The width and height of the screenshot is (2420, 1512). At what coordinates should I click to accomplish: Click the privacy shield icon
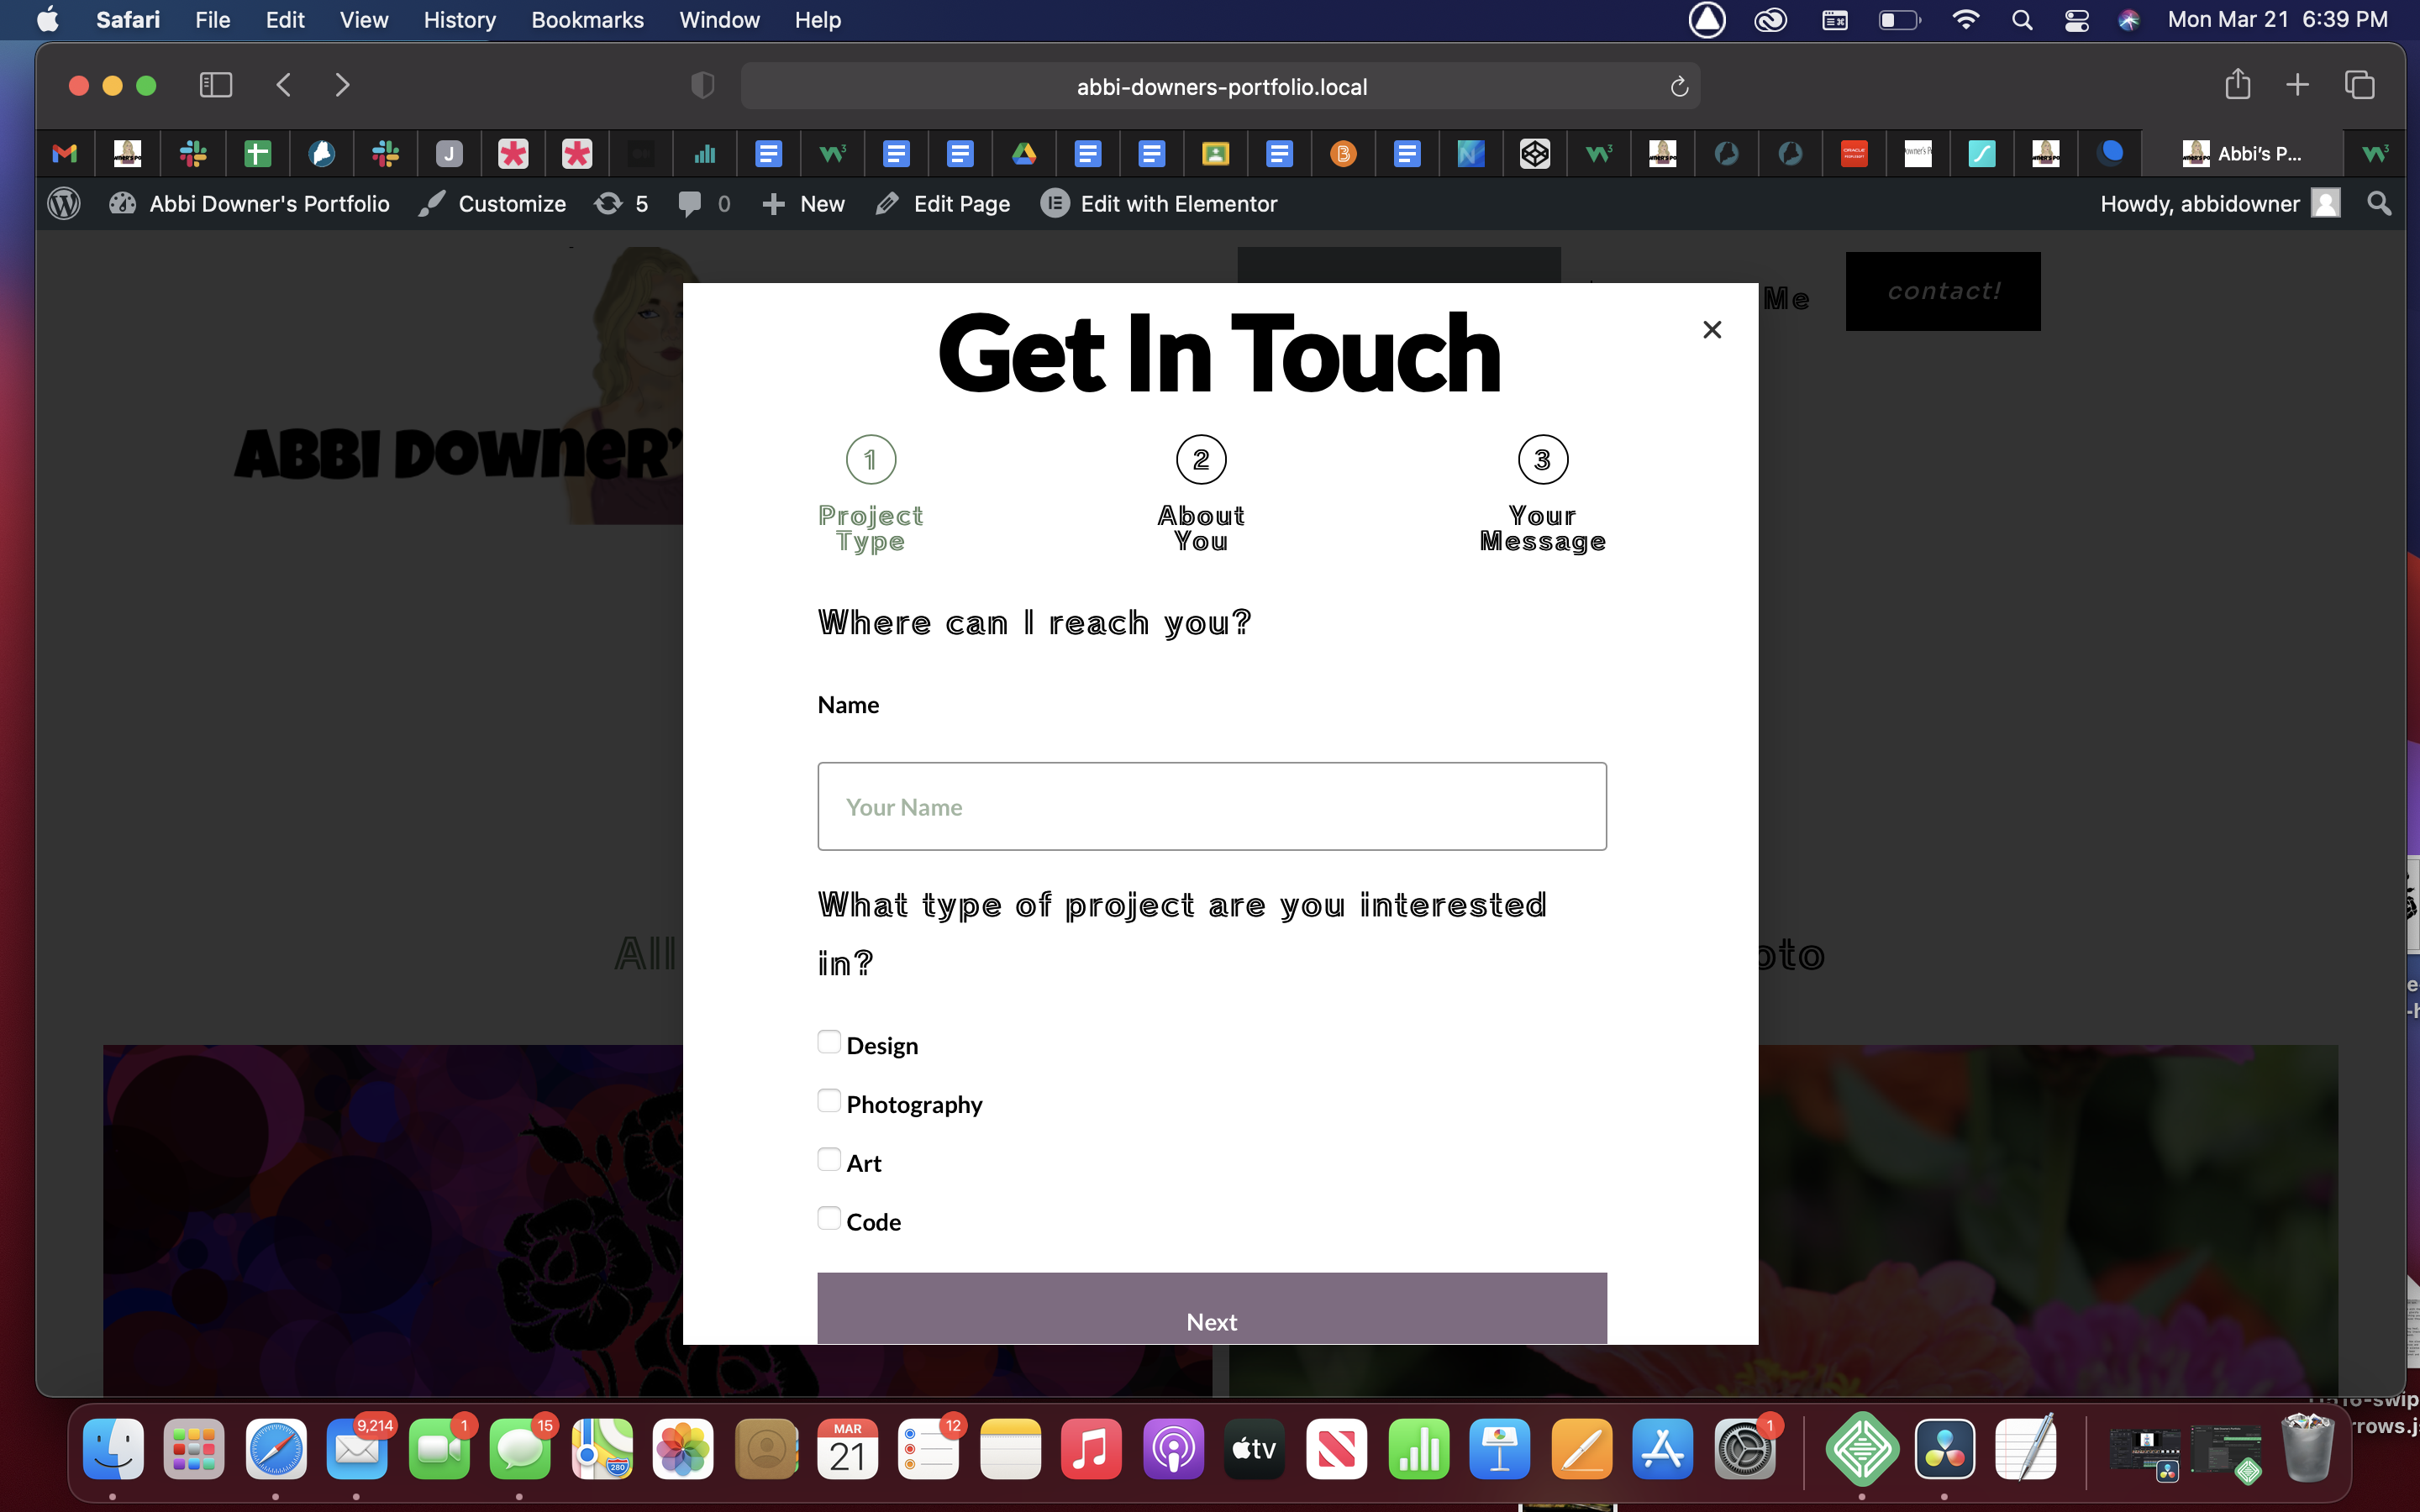click(x=703, y=86)
